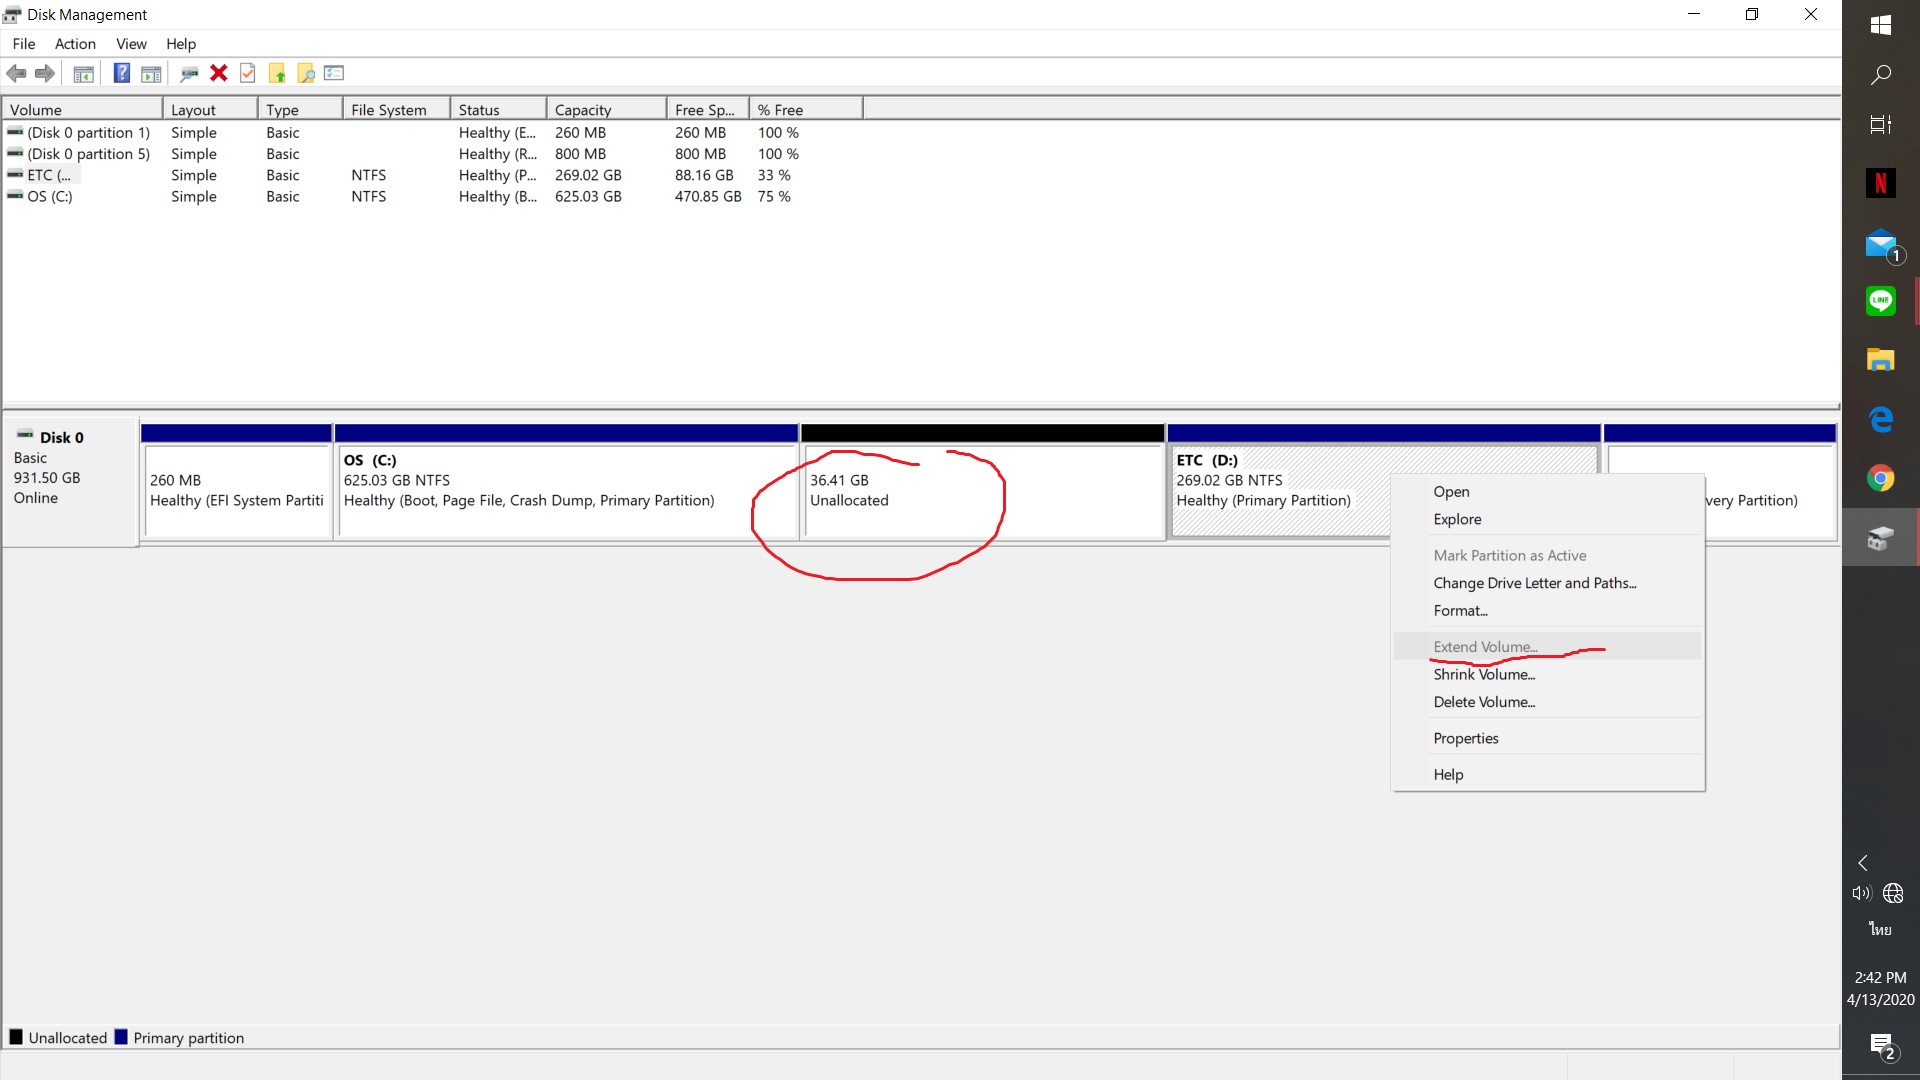Click Change Drive Letter and Paths
This screenshot has width=1920, height=1080.
tap(1534, 583)
